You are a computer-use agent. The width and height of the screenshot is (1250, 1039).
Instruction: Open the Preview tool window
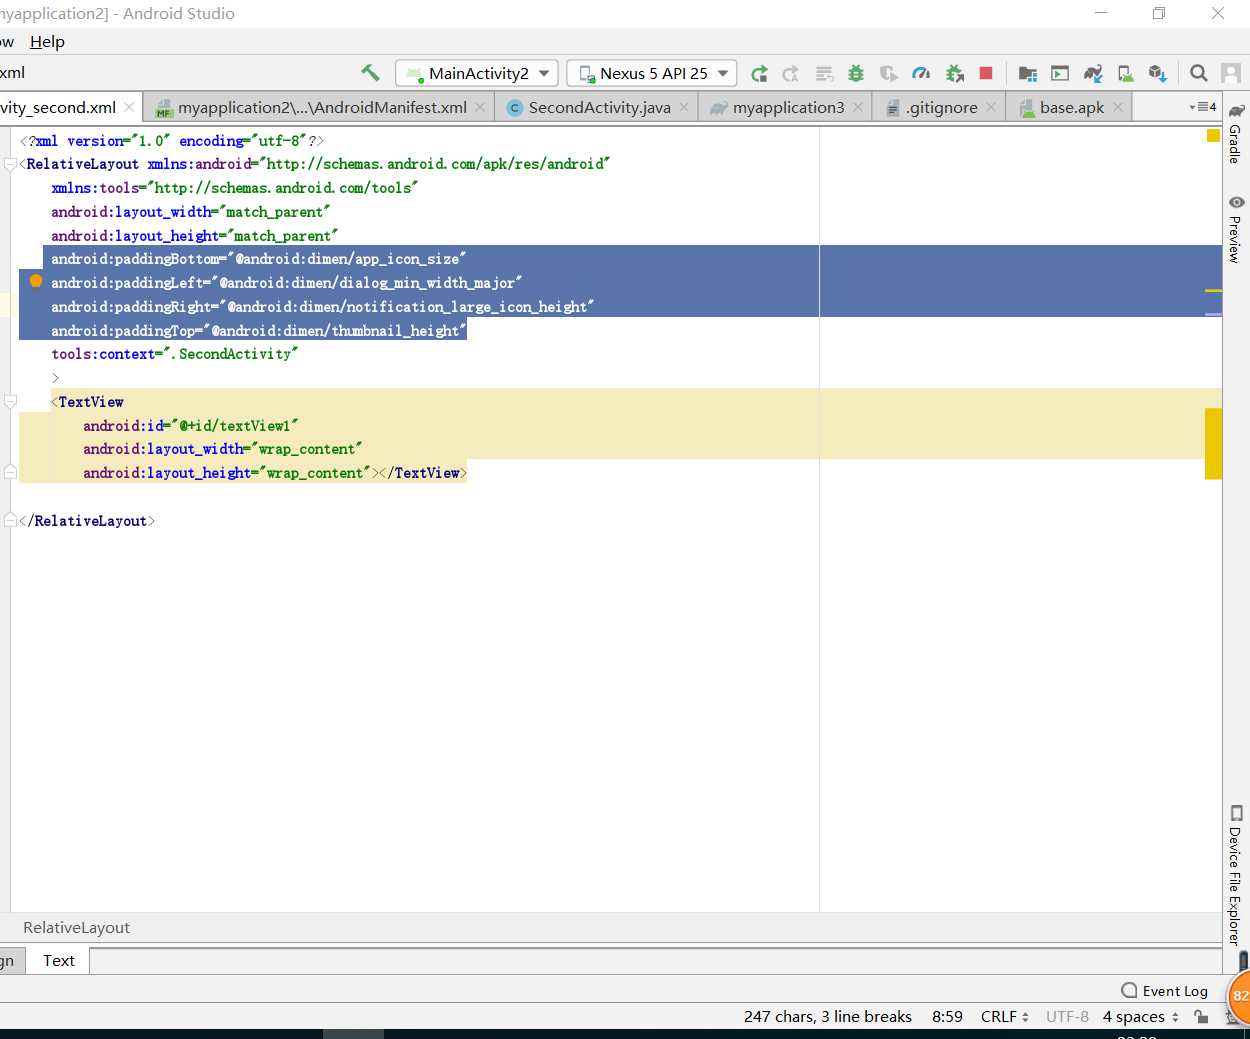1236,229
